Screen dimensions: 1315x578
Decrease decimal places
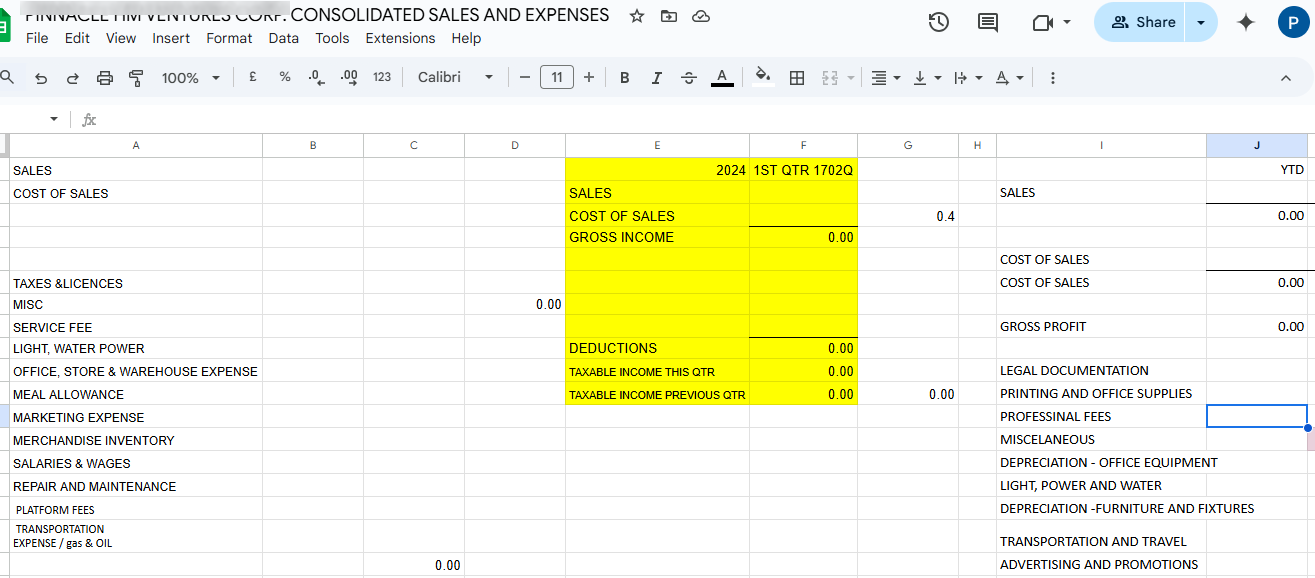click(317, 77)
